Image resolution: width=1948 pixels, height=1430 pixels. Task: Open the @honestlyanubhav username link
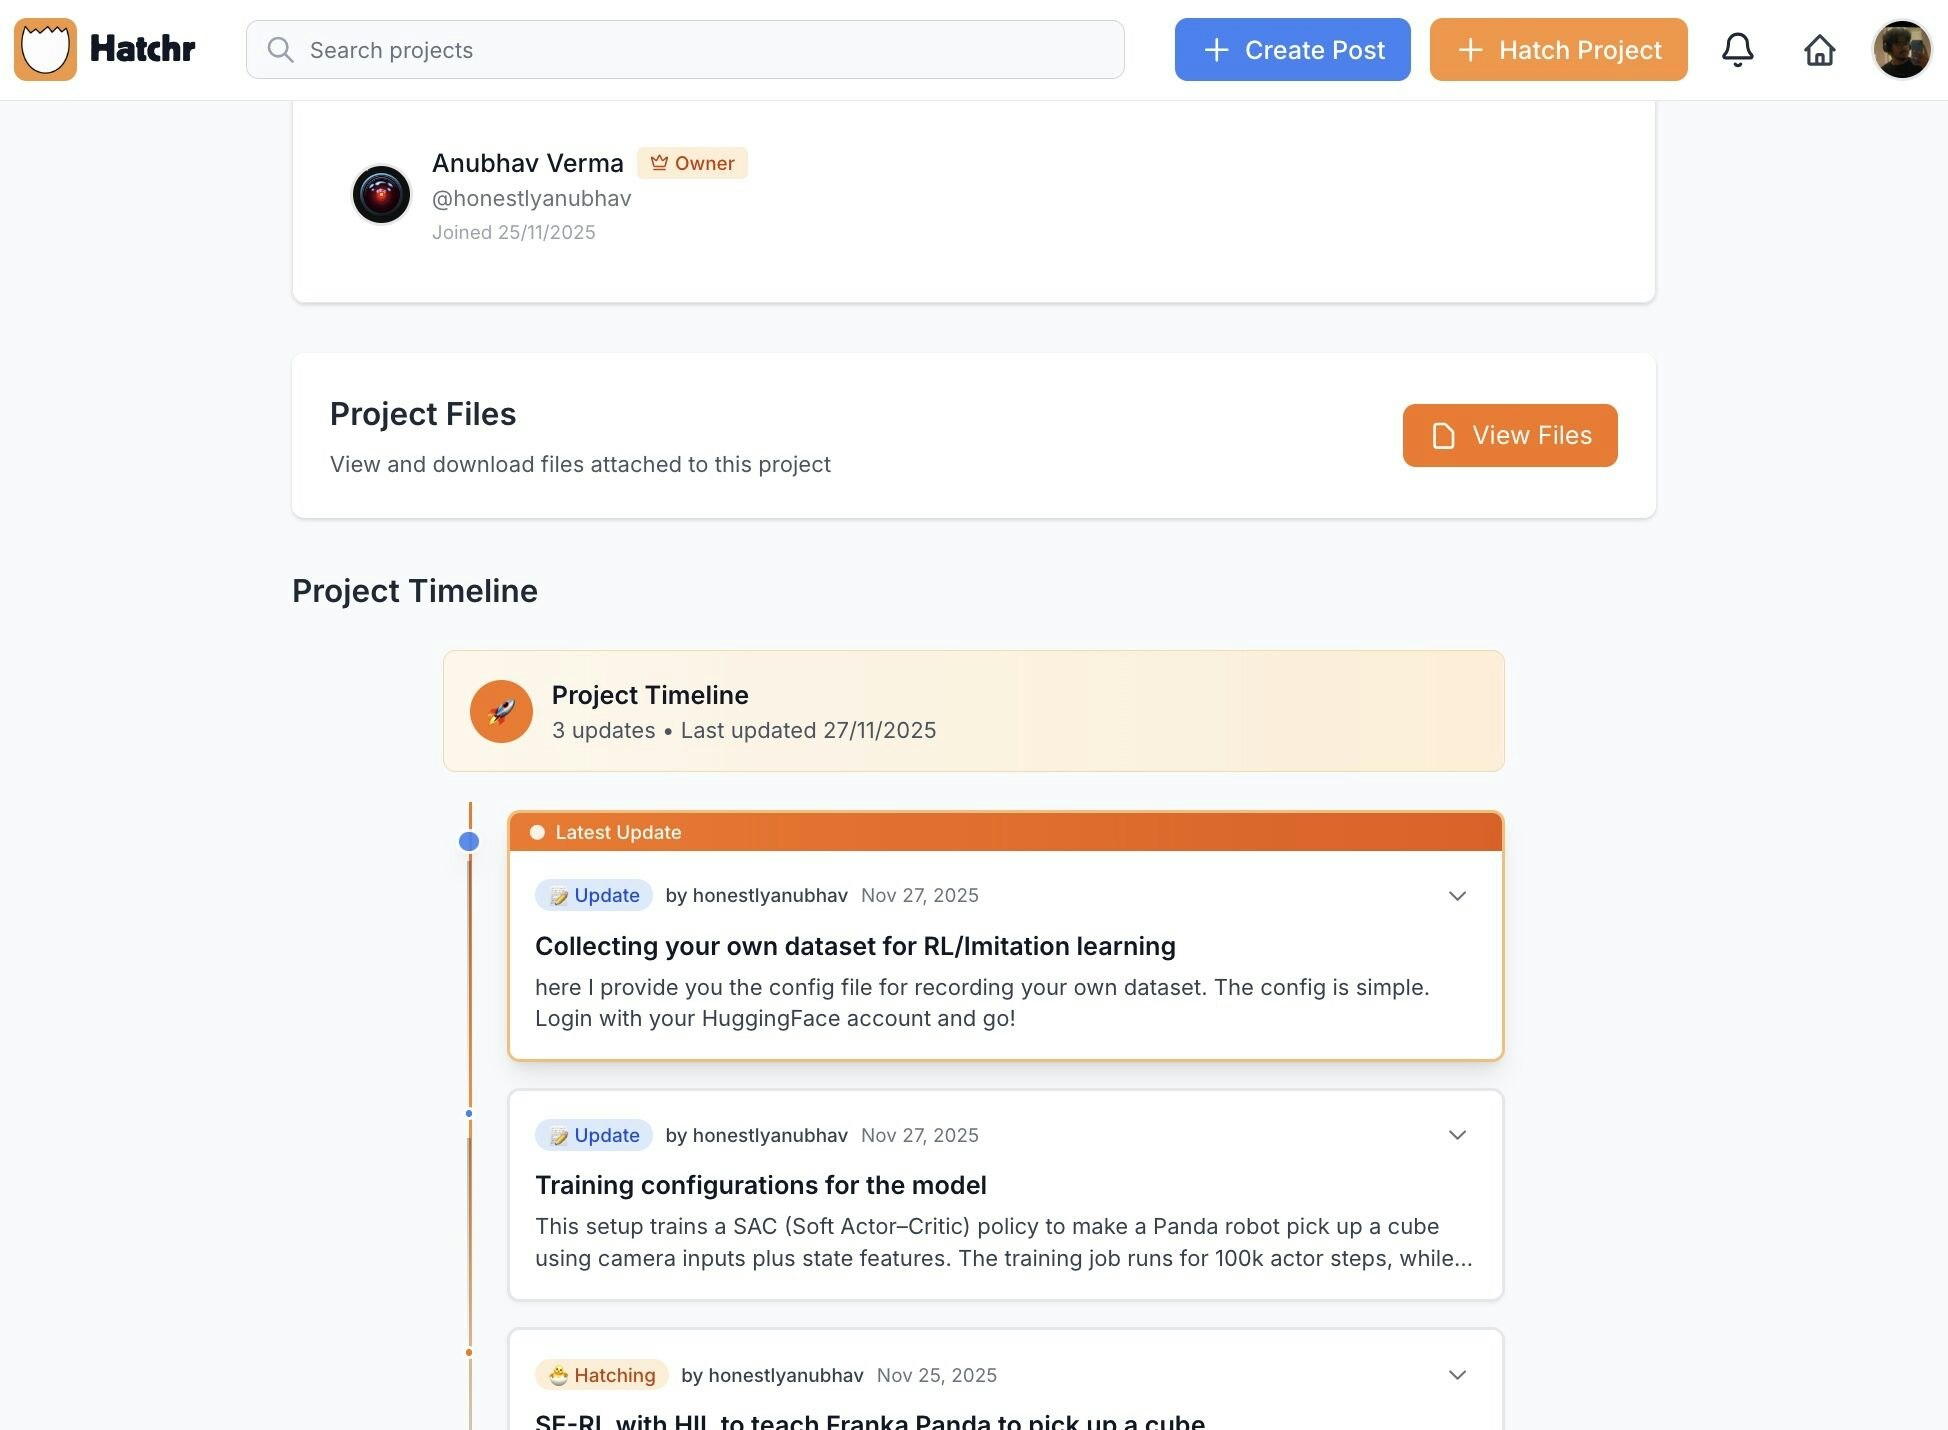[x=531, y=198]
